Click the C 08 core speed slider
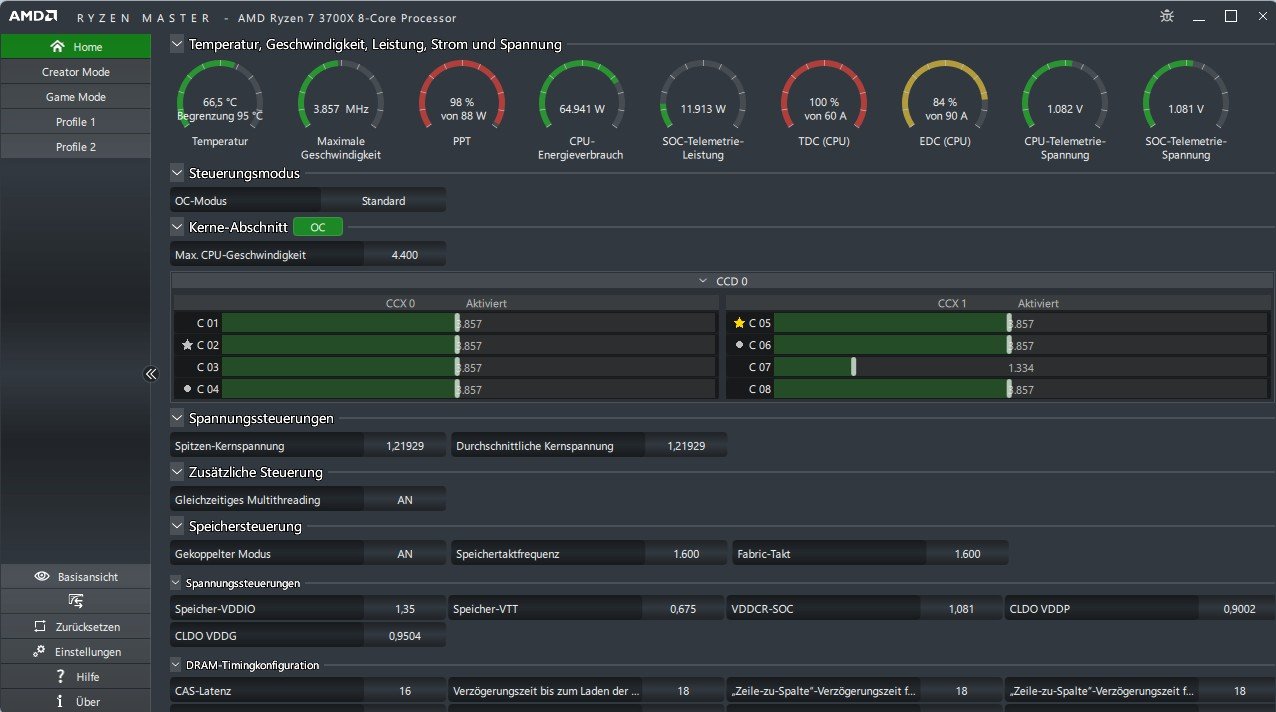The height and width of the screenshot is (712, 1276). click(1020, 389)
